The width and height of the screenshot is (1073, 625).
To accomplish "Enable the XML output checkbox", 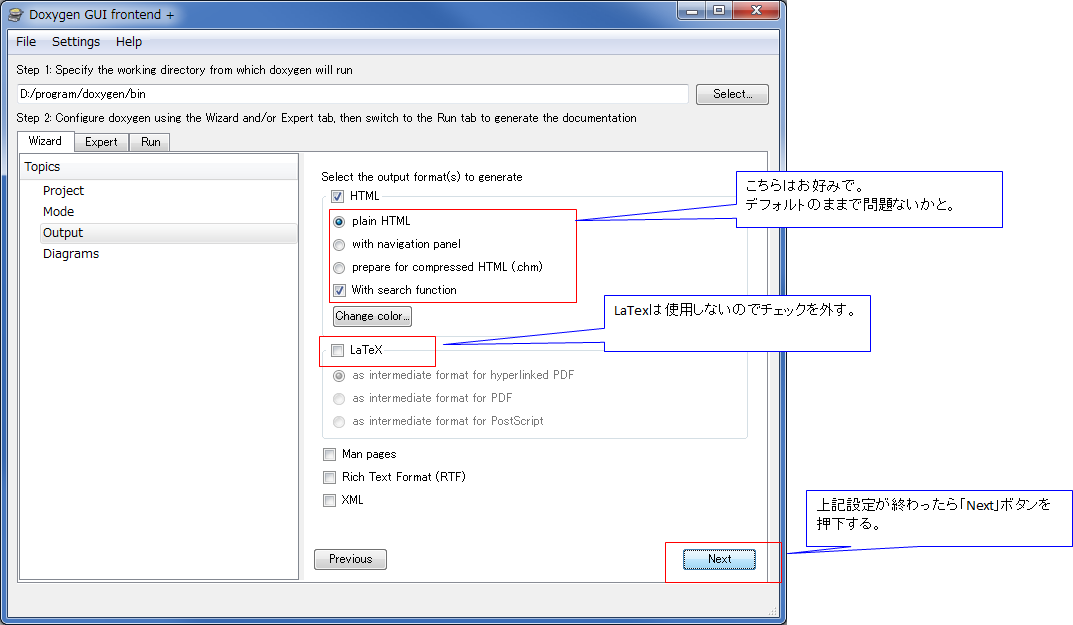I will coord(330,500).
